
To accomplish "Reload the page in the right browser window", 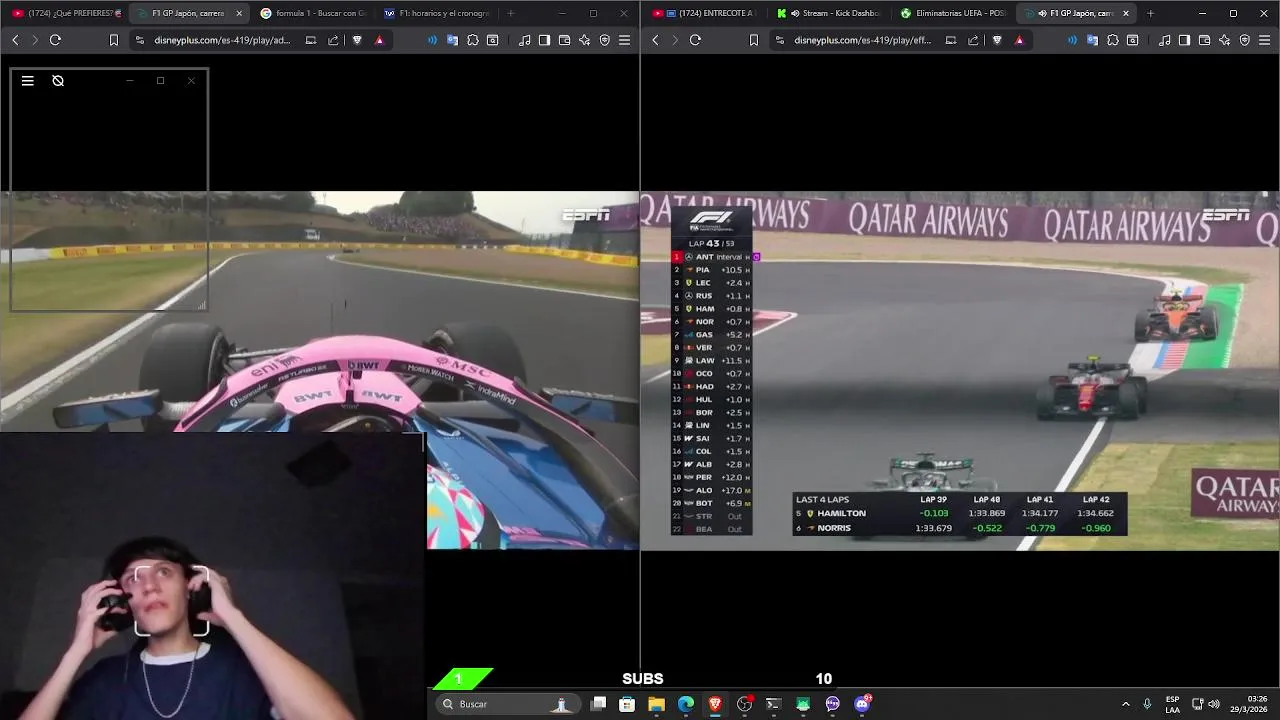I will tap(695, 40).
